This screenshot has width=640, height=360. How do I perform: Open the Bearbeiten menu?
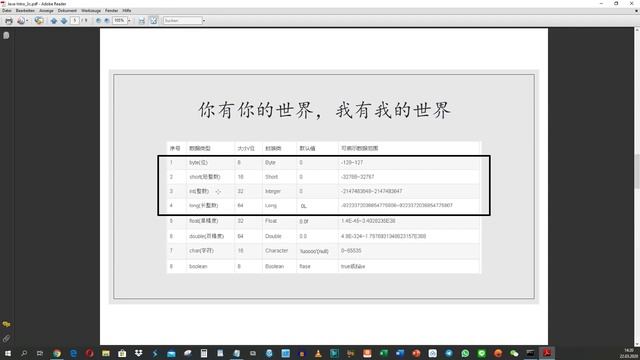click(x=25, y=11)
